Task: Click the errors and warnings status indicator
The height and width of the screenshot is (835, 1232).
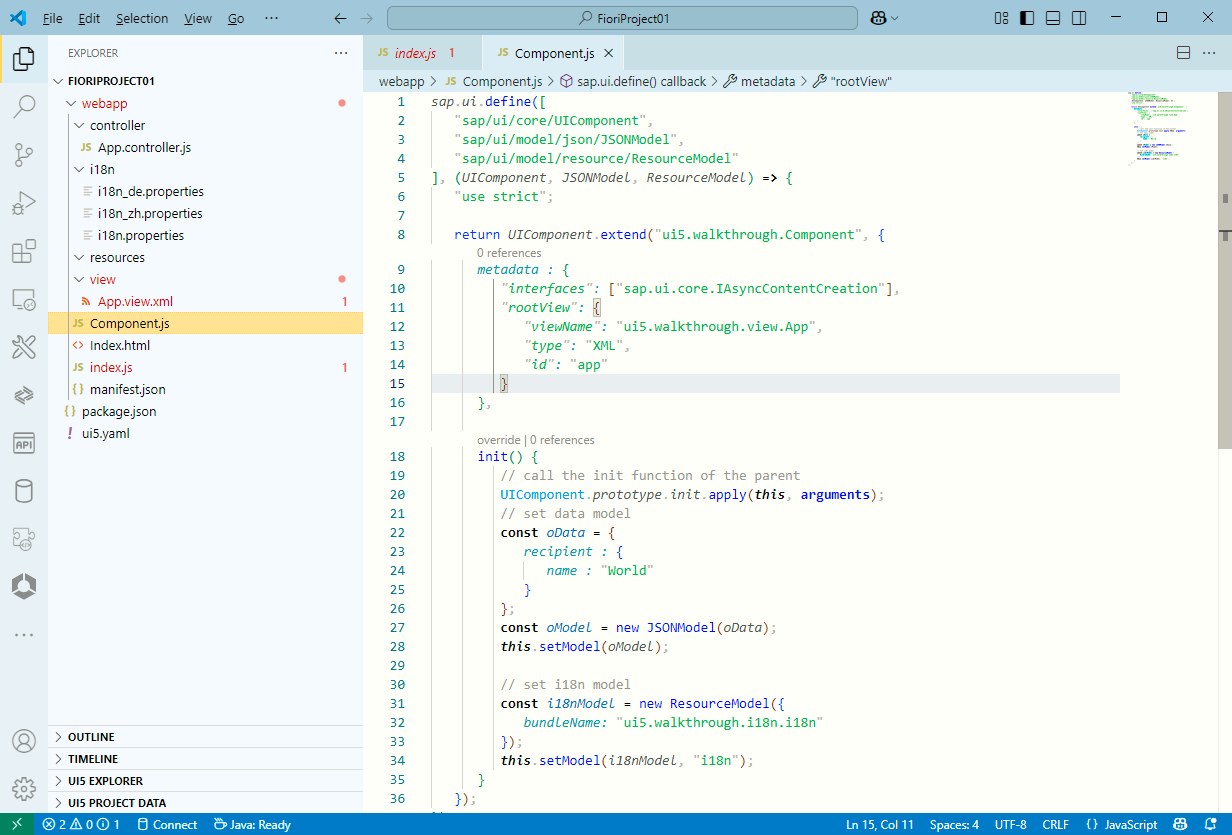Action: 81,825
